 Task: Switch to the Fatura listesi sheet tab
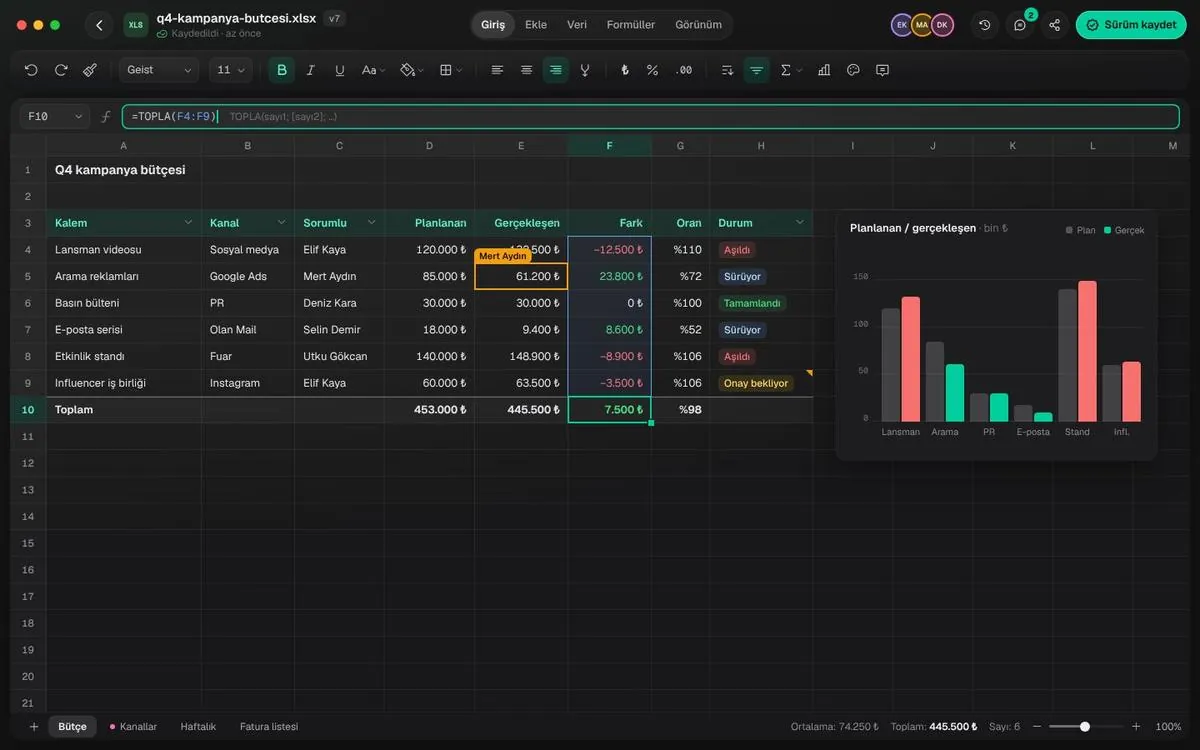click(x=269, y=727)
